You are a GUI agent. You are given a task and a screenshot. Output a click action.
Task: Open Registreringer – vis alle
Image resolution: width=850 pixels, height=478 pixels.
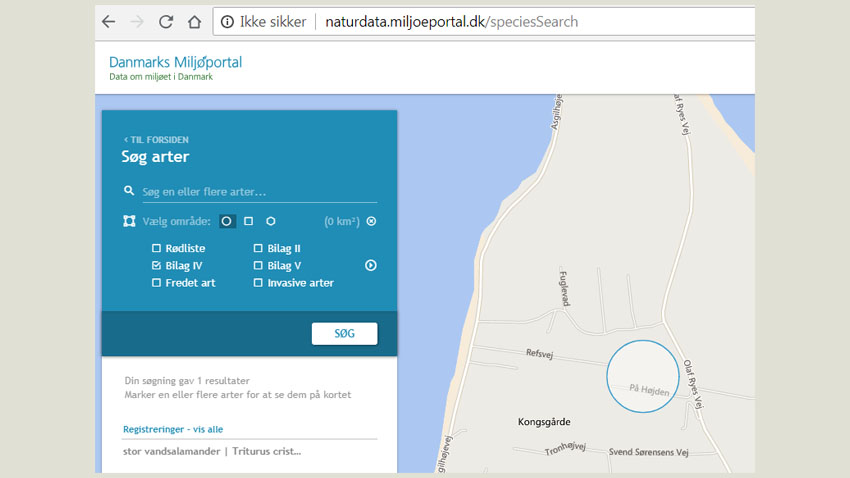point(173,429)
